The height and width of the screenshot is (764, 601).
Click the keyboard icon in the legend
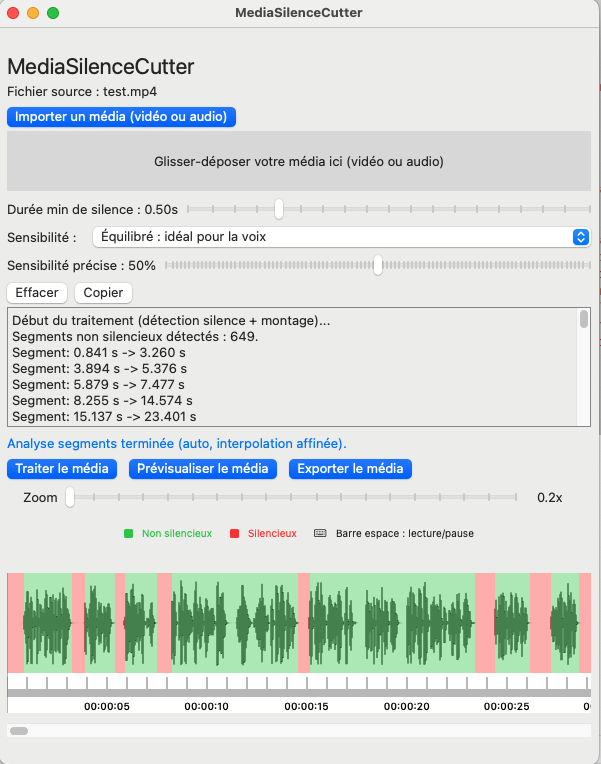(320, 533)
